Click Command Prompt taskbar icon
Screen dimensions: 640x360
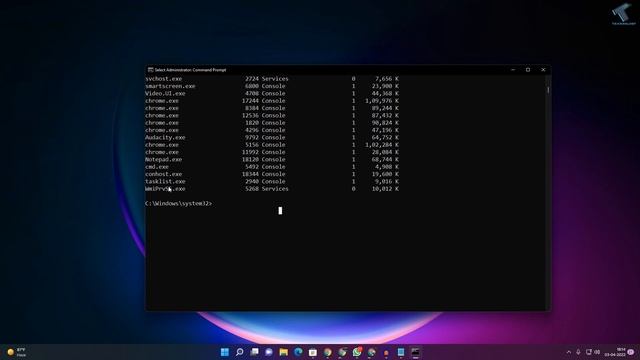pos(416,352)
